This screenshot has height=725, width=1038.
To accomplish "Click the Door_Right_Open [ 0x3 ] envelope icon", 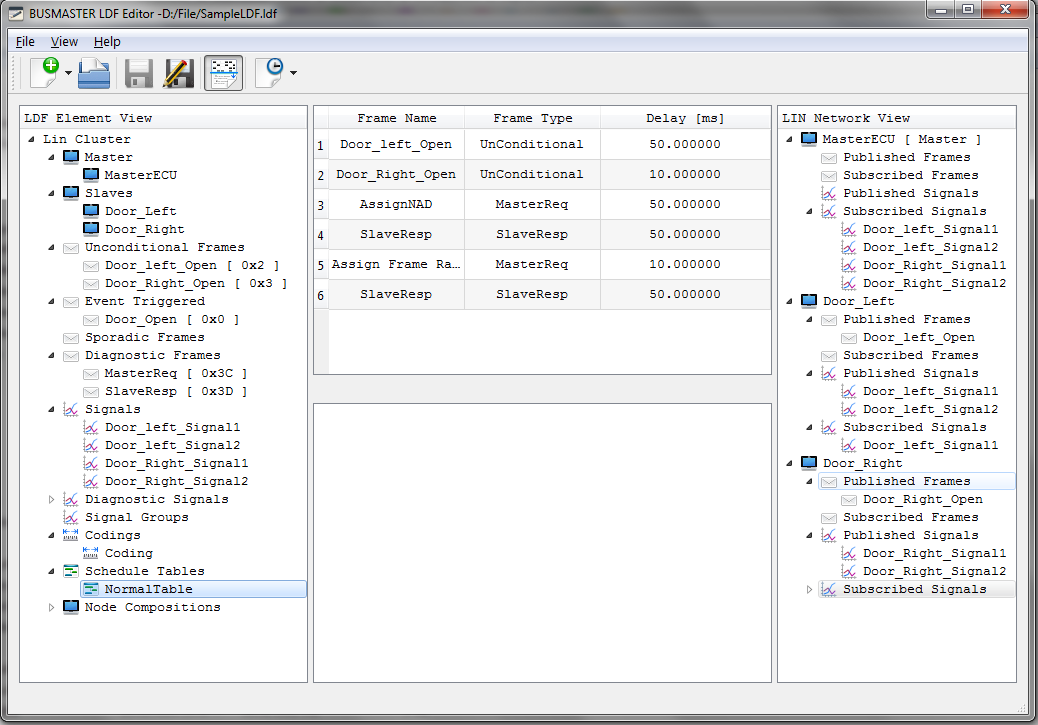I will click(91, 283).
